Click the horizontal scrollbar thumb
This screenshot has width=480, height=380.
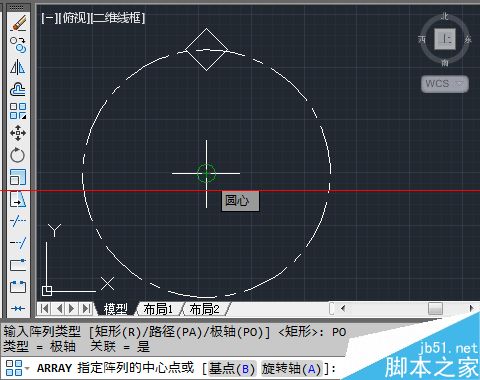[x=435, y=308]
